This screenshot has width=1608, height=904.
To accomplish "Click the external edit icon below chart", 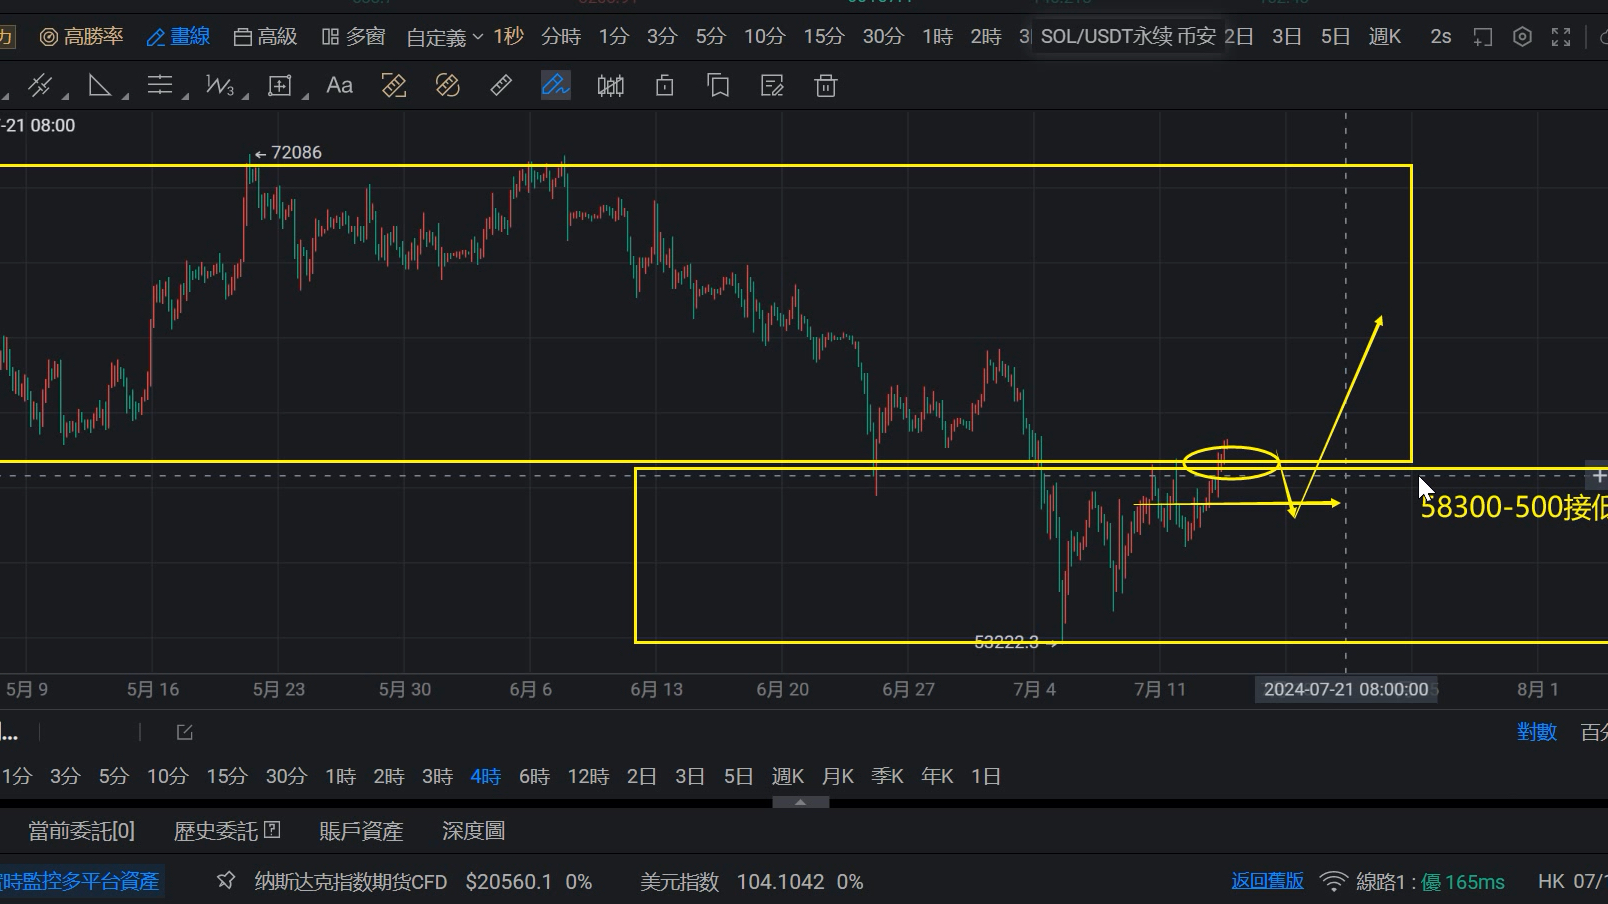I will tap(185, 732).
